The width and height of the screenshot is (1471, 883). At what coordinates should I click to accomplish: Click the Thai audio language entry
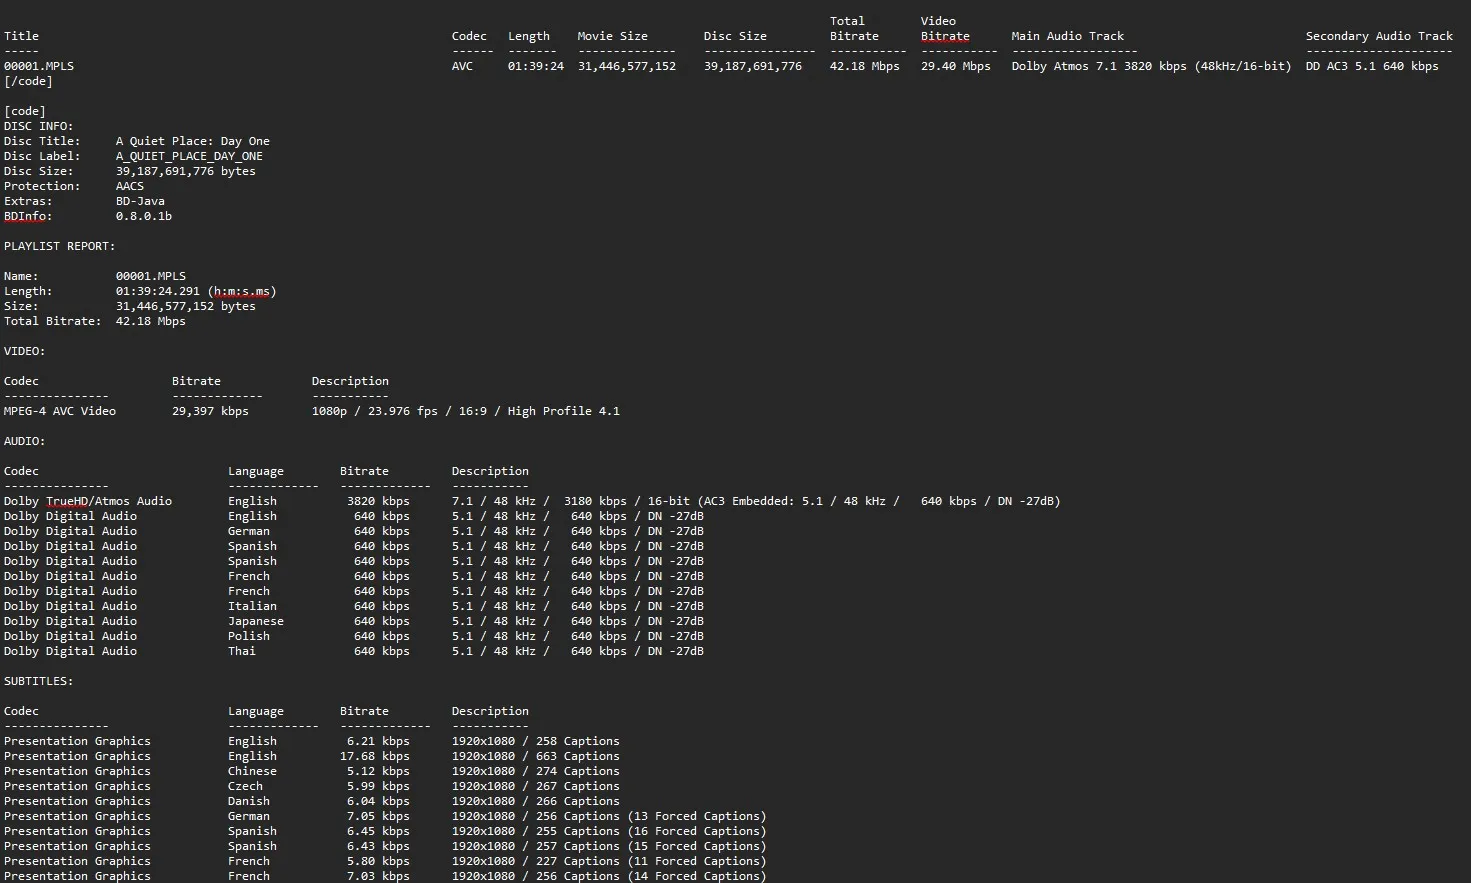[x=241, y=651]
